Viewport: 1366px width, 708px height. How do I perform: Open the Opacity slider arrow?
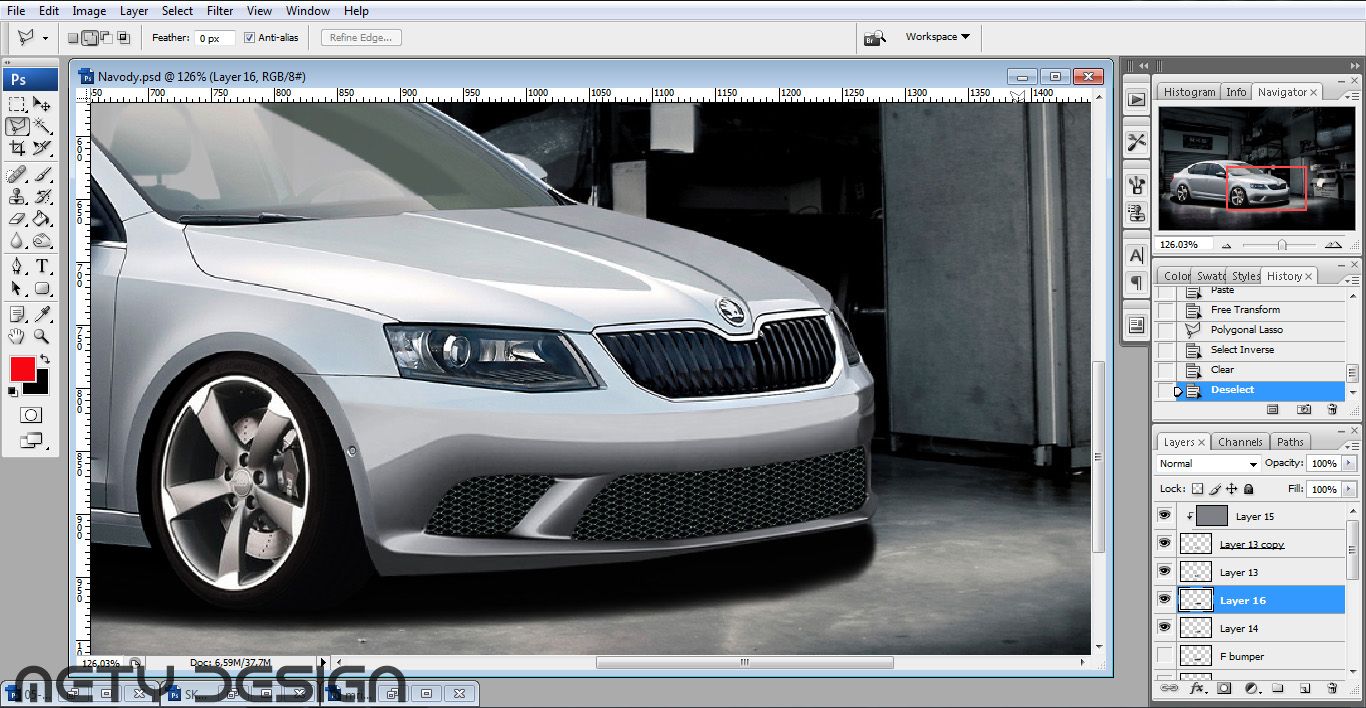coord(1349,464)
